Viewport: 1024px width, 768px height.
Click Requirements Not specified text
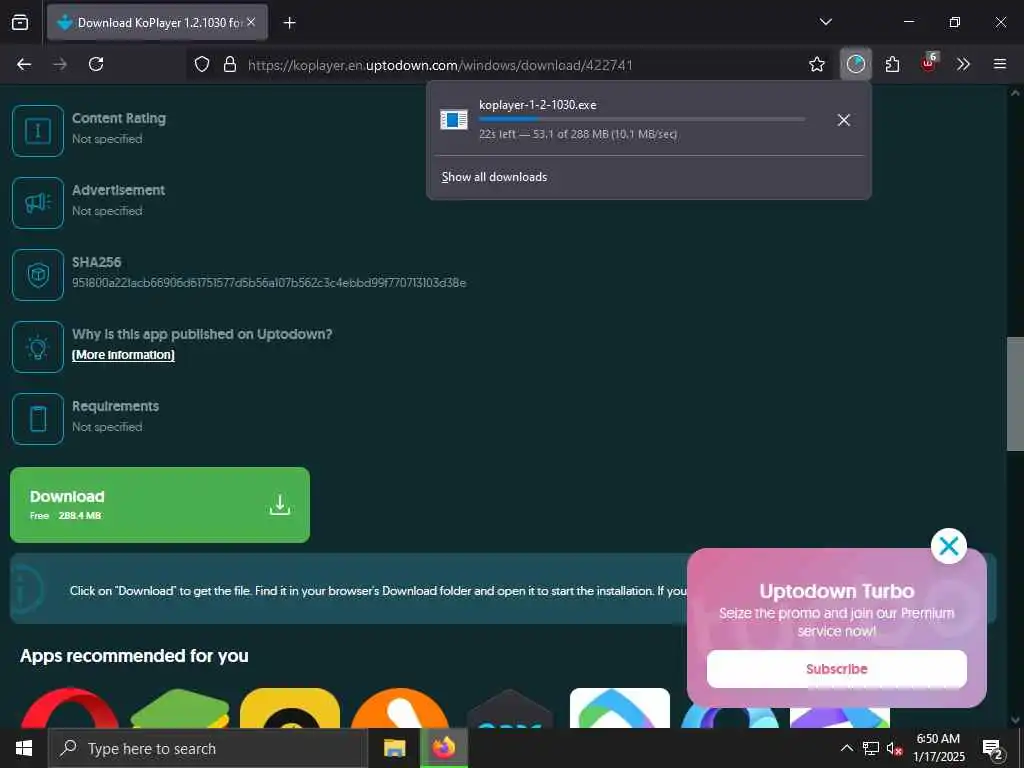click(107, 426)
